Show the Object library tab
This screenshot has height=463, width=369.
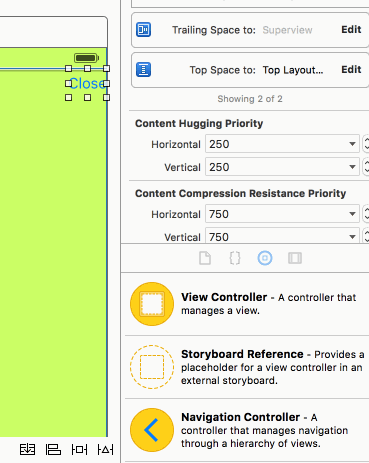coord(265,258)
